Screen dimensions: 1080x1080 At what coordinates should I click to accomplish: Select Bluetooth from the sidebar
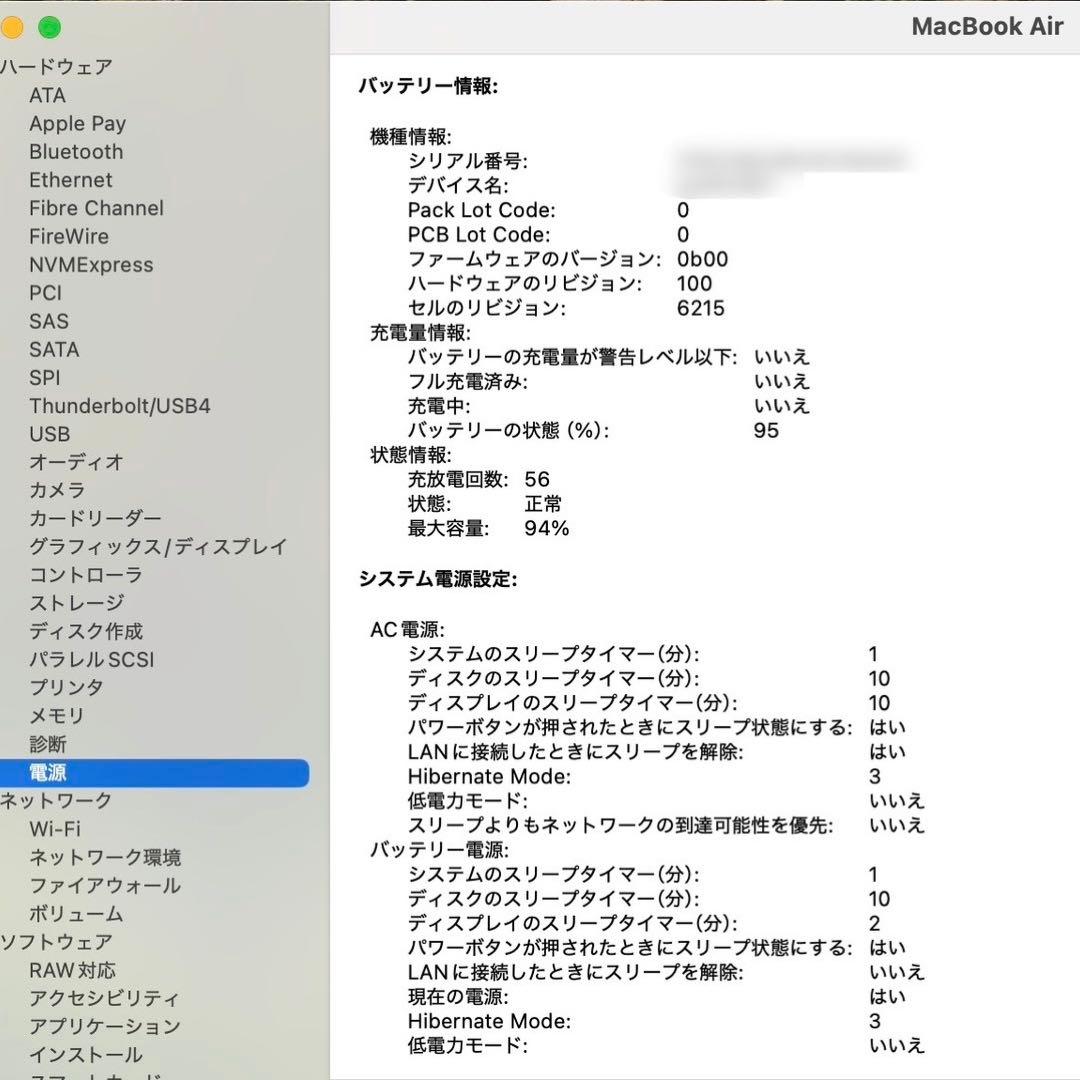tap(76, 152)
